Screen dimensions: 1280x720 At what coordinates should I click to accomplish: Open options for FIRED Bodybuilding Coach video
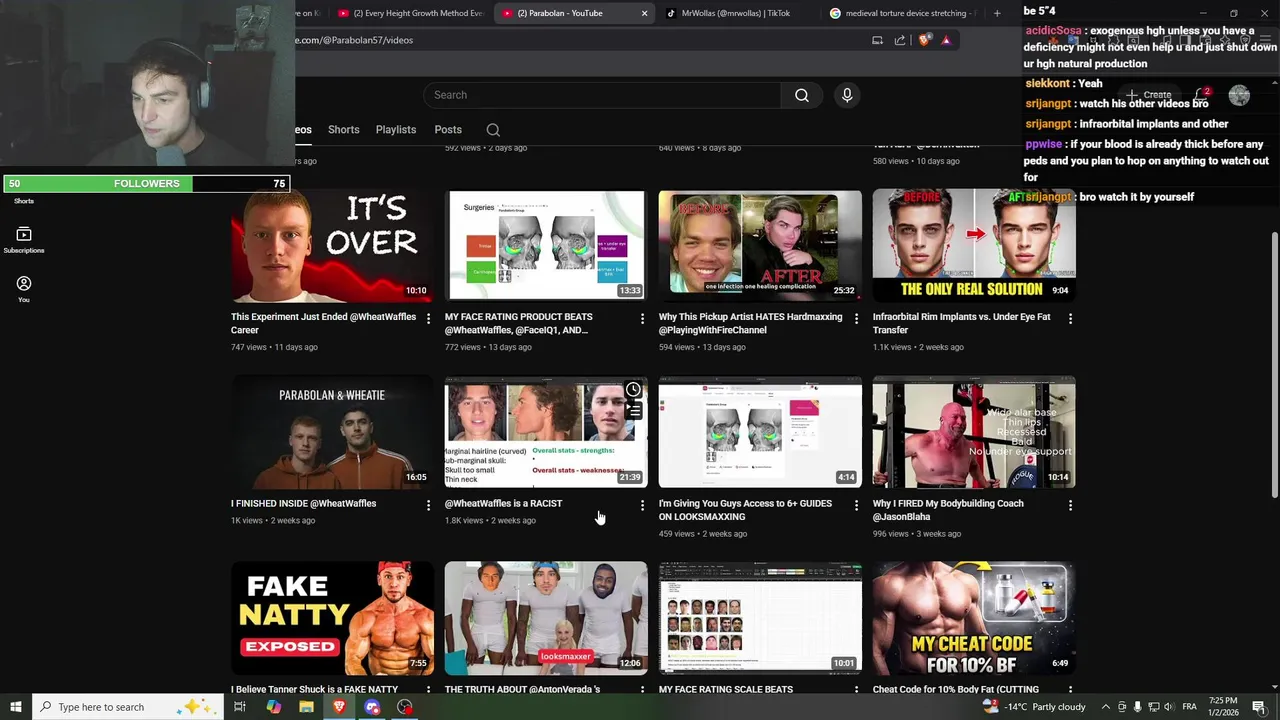point(1070,505)
